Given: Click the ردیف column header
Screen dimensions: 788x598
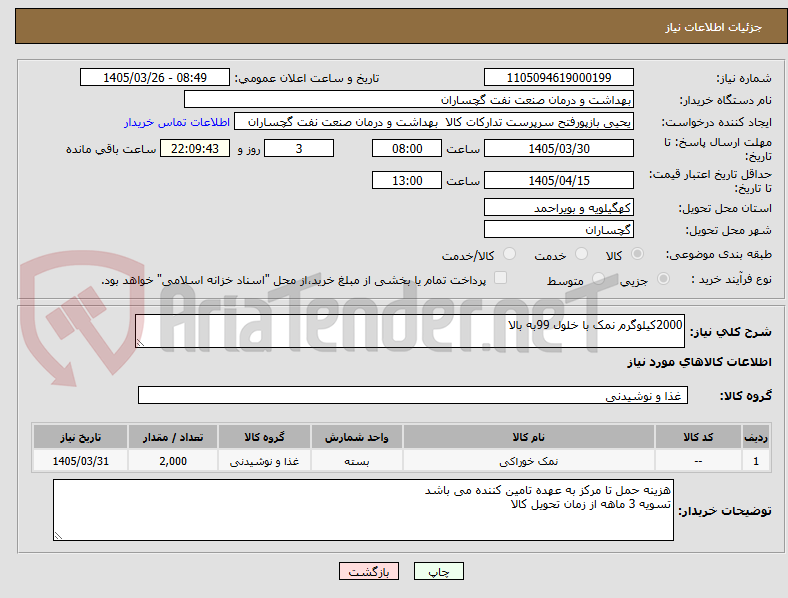Looking at the screenshot, I should pos(756,437).
